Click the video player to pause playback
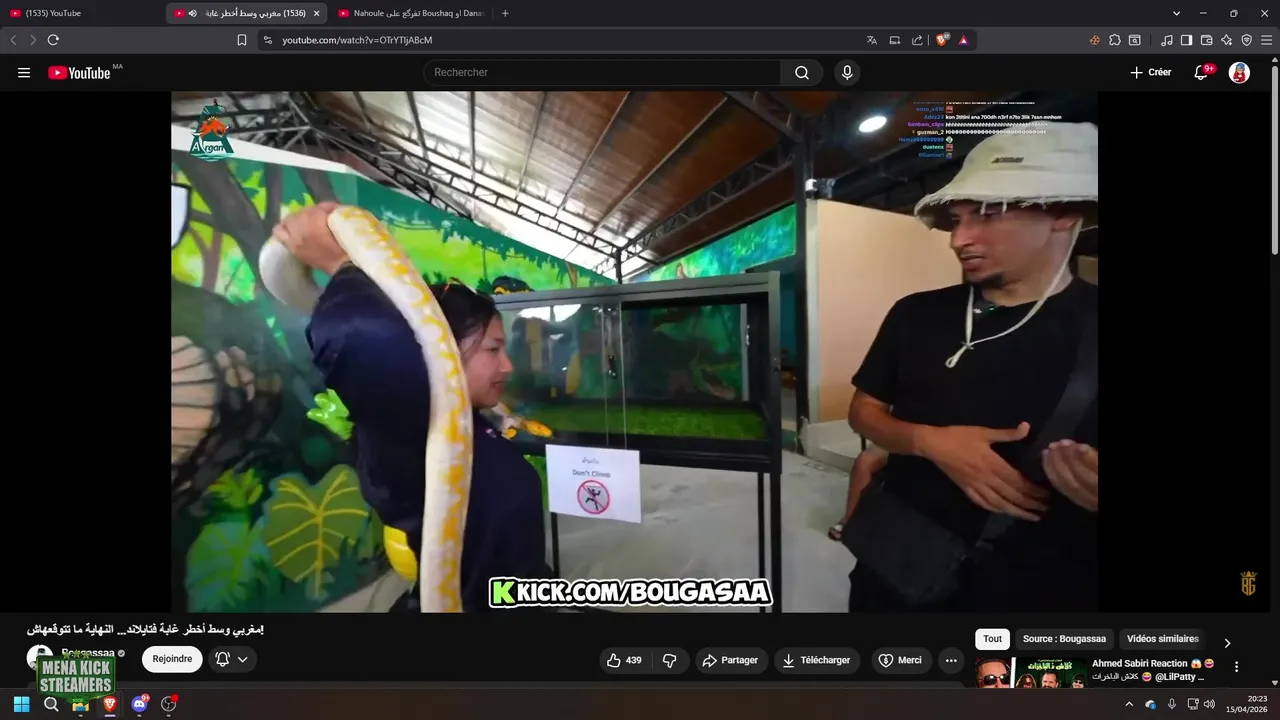Image resolution: width=1280 pixels, height=720 pixels. (634, 352)
